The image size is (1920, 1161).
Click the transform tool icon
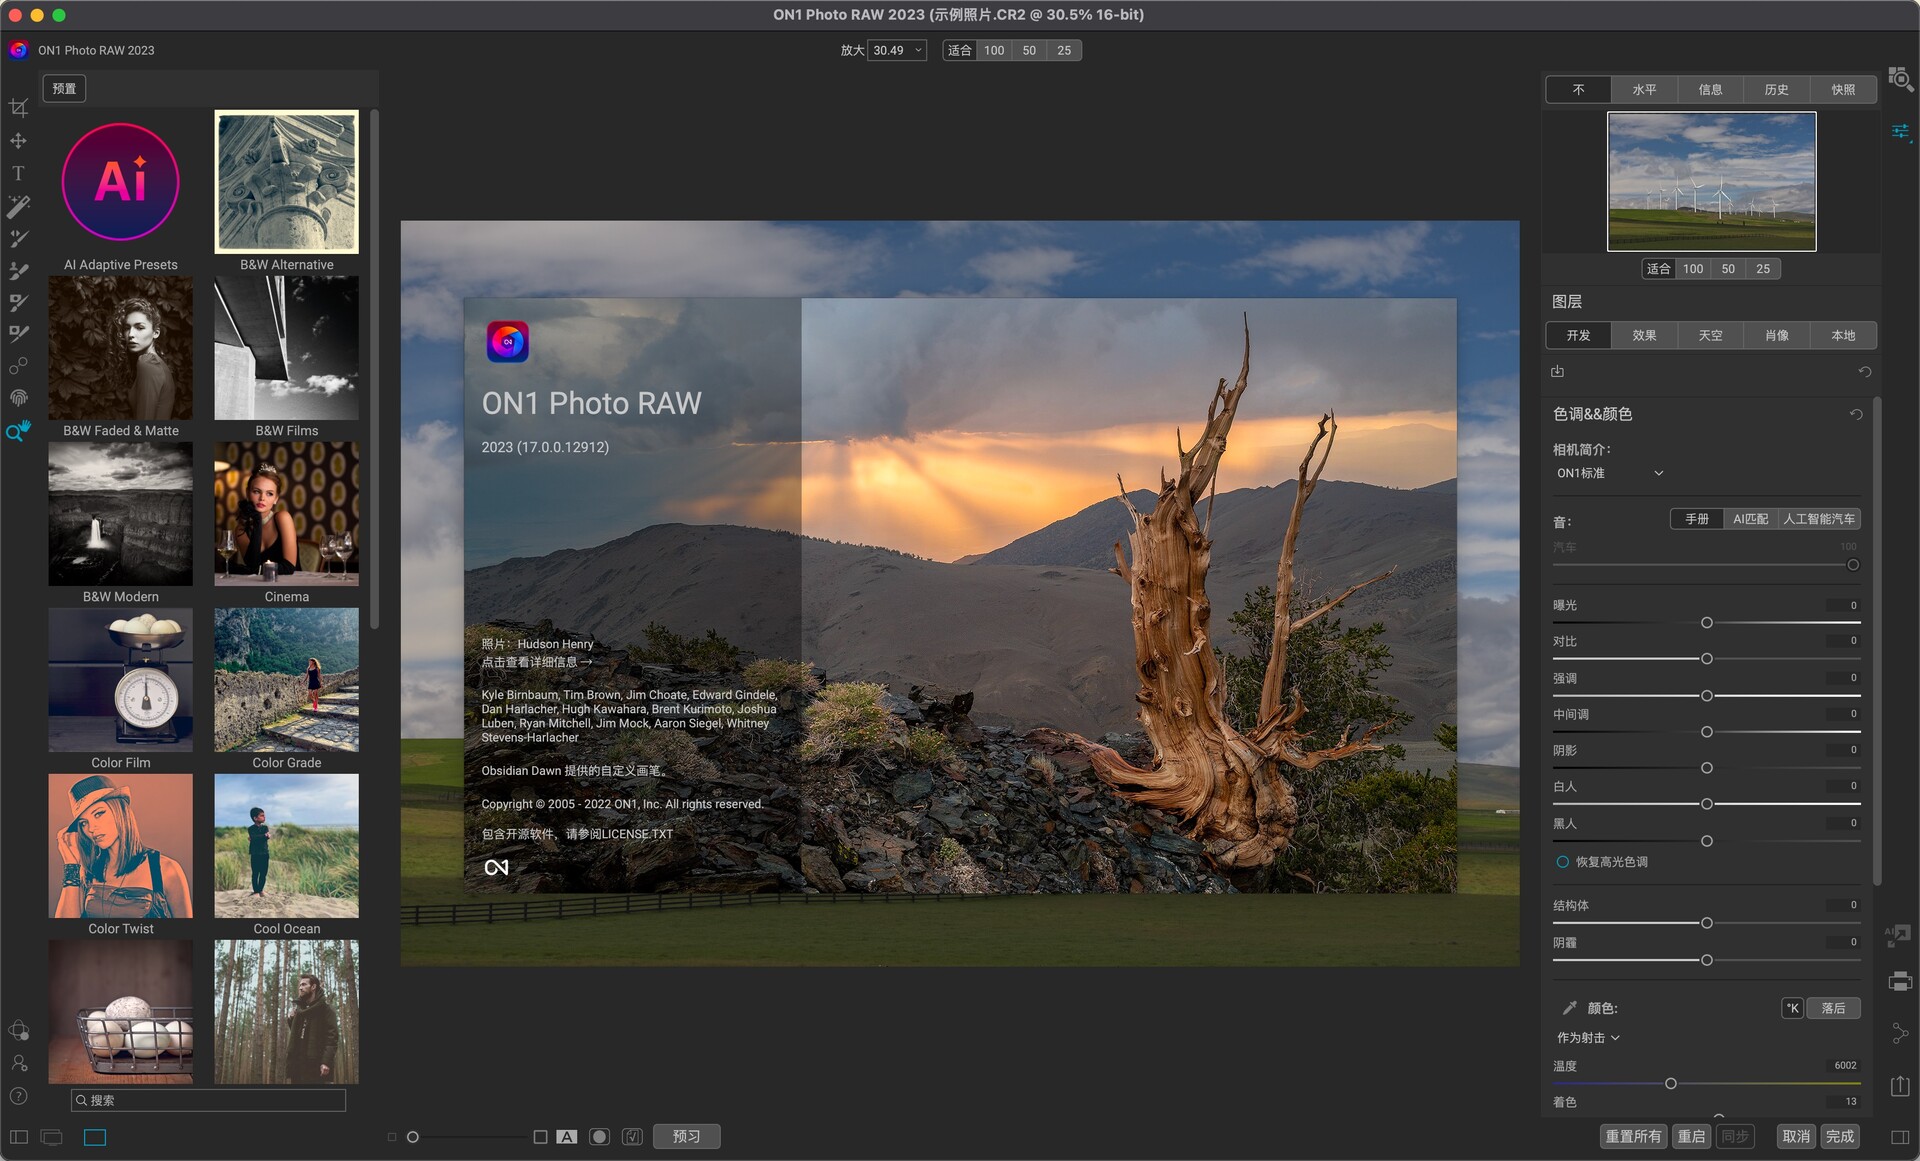point(19,140)
